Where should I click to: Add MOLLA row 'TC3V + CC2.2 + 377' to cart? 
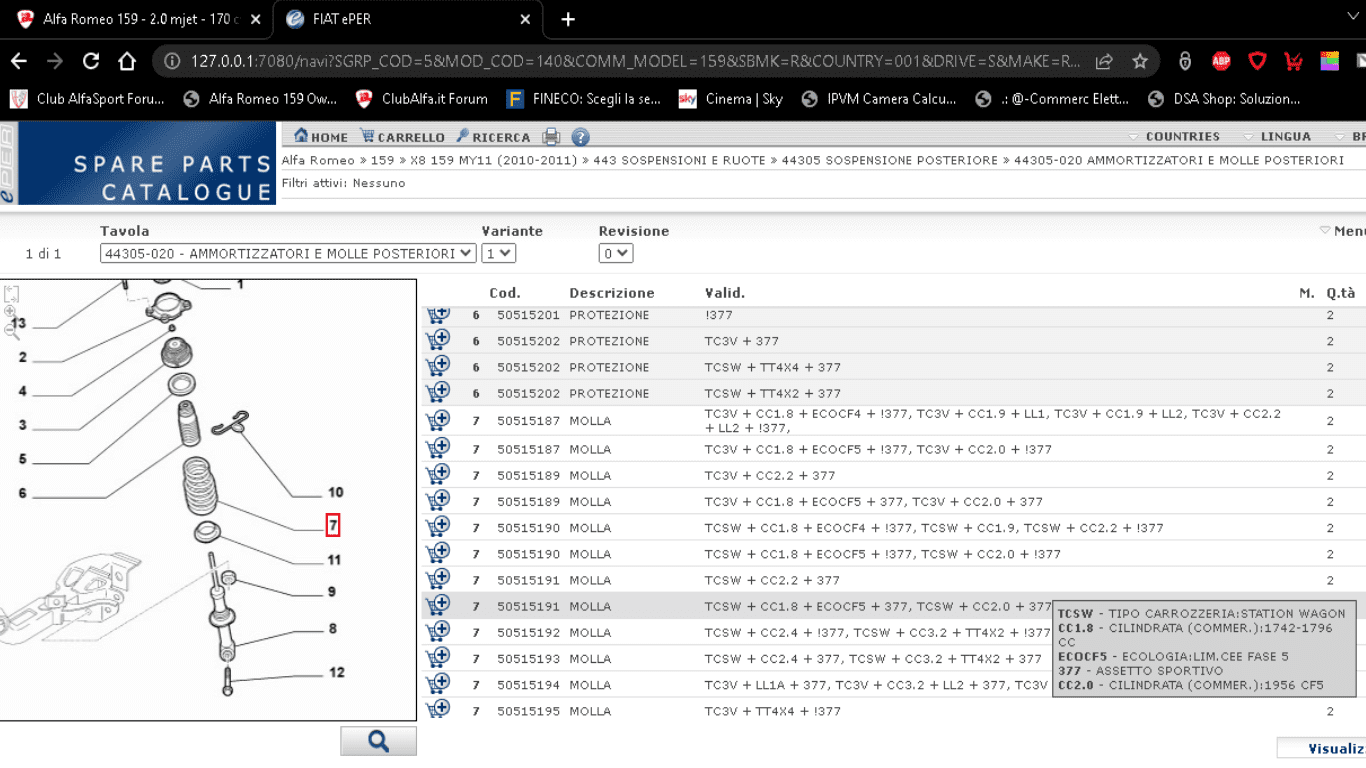pos(438,474)
